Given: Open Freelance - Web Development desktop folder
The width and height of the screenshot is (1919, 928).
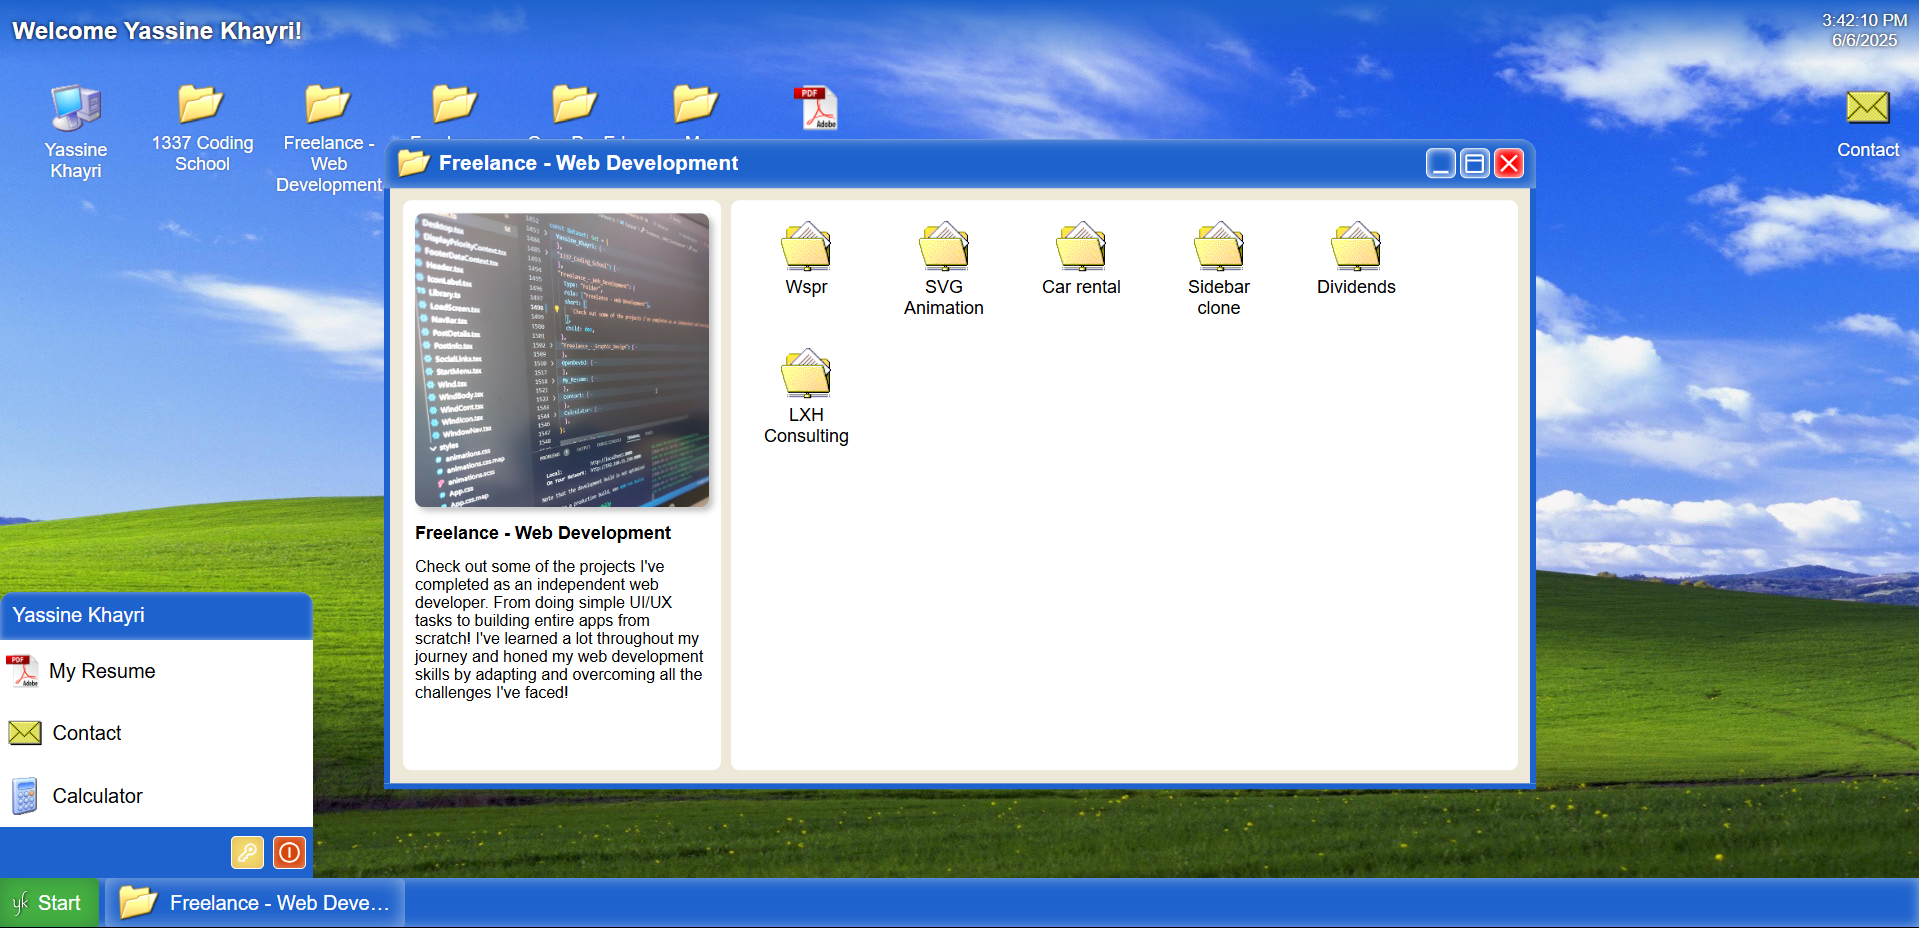Looking at the screenshot, I should click(329, 139).
